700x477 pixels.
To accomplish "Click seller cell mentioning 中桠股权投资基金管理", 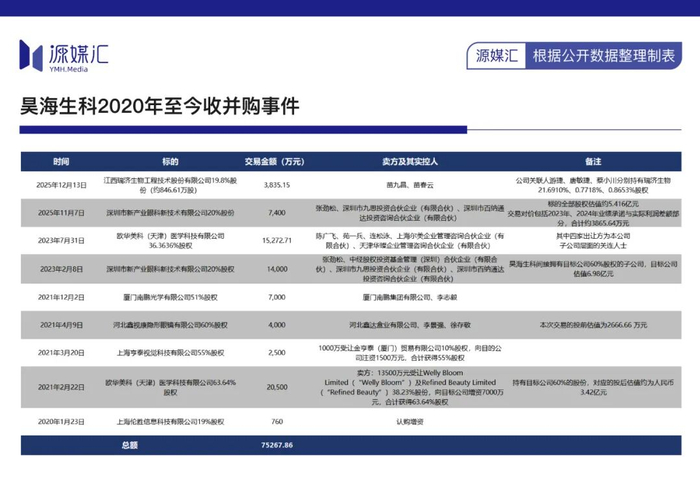I will coord(410,269).
